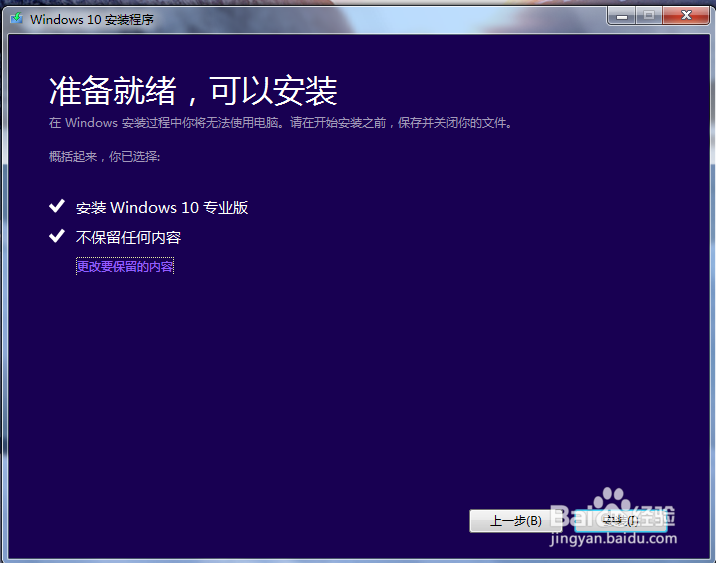Click the notice about saving and closing files
The image size is (716, 563).
280,123
